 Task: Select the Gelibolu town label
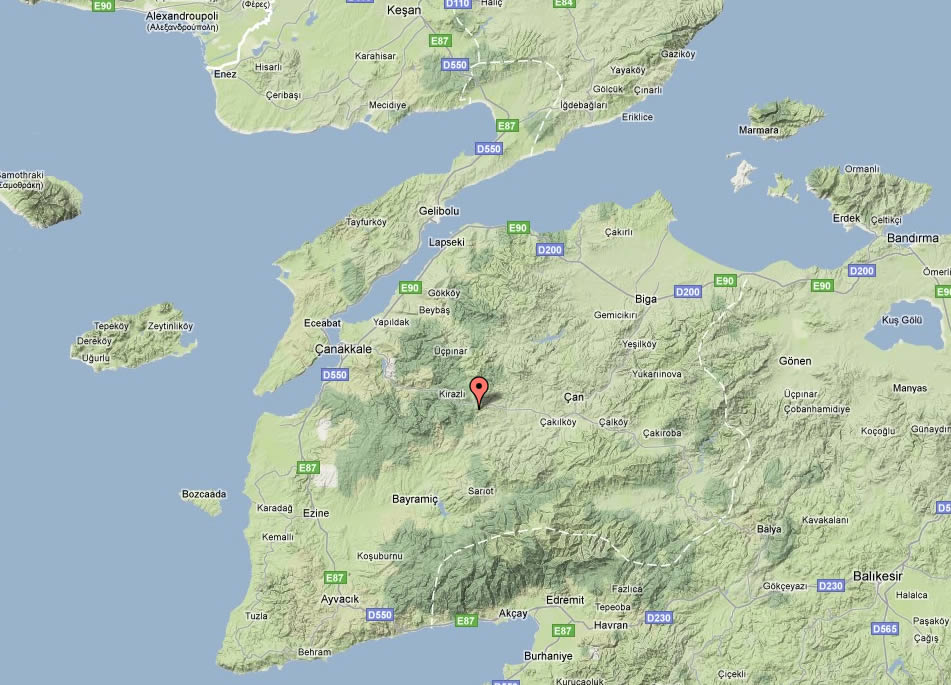point(438,211)
